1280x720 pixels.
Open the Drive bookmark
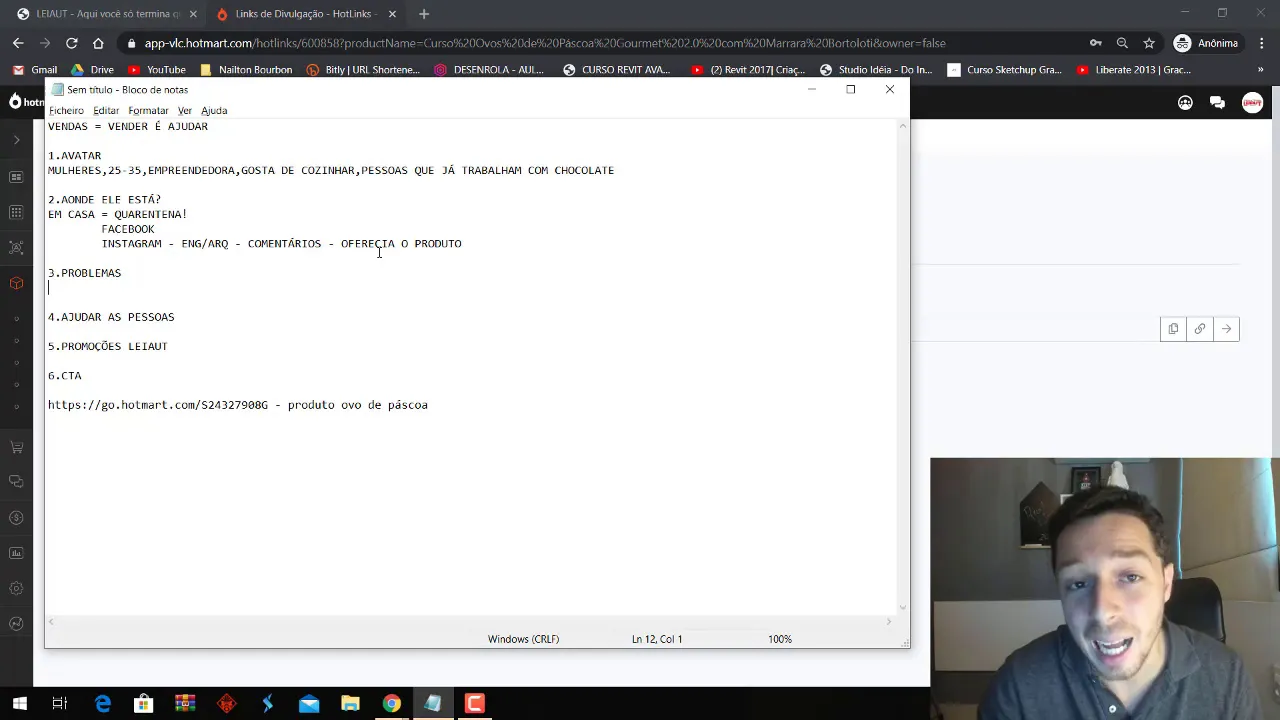92,70
